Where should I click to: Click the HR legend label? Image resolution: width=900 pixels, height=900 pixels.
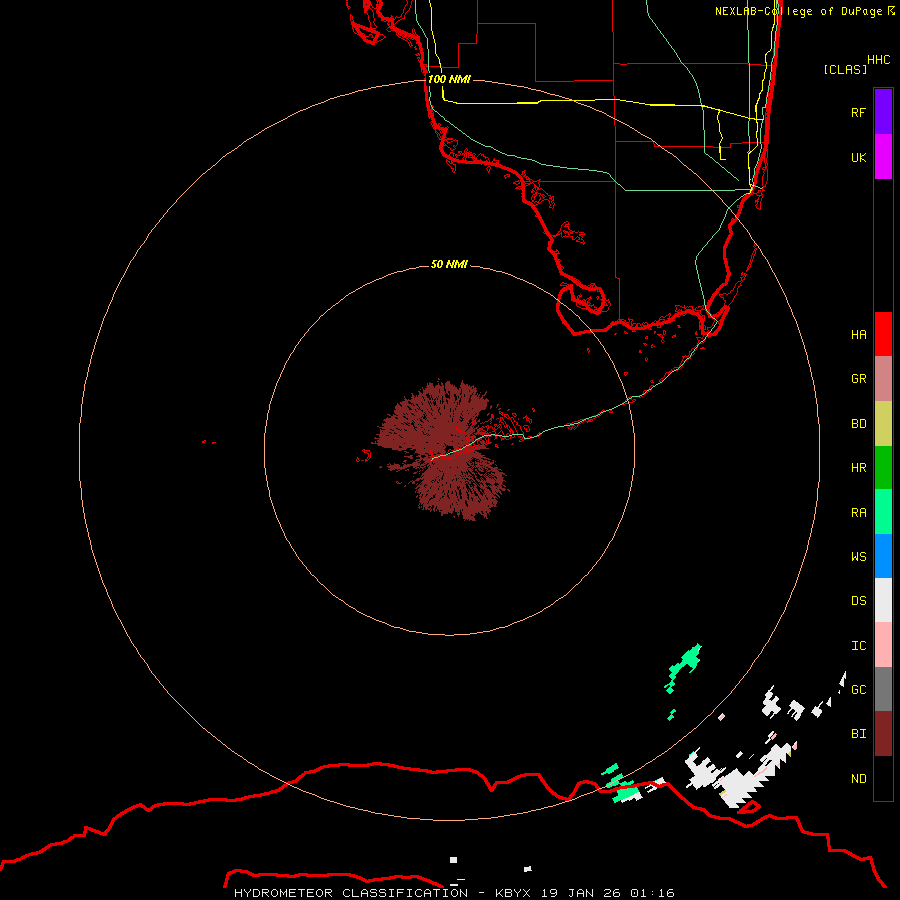pos(858,468)
